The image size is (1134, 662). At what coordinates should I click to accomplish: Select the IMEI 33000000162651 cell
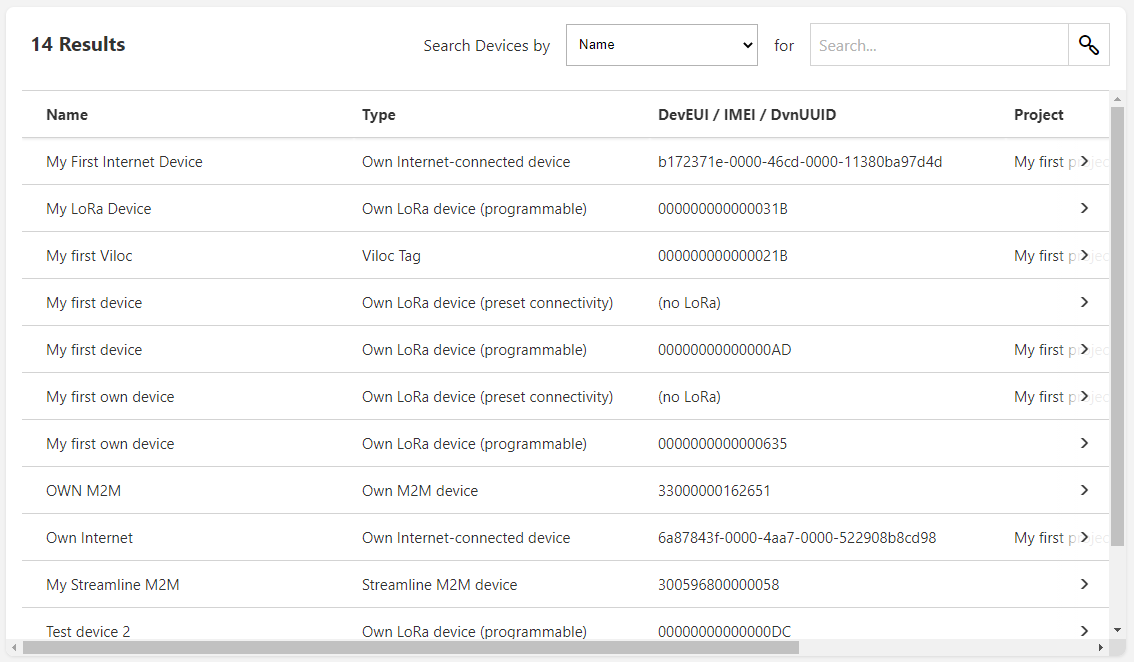coord(715,491)
